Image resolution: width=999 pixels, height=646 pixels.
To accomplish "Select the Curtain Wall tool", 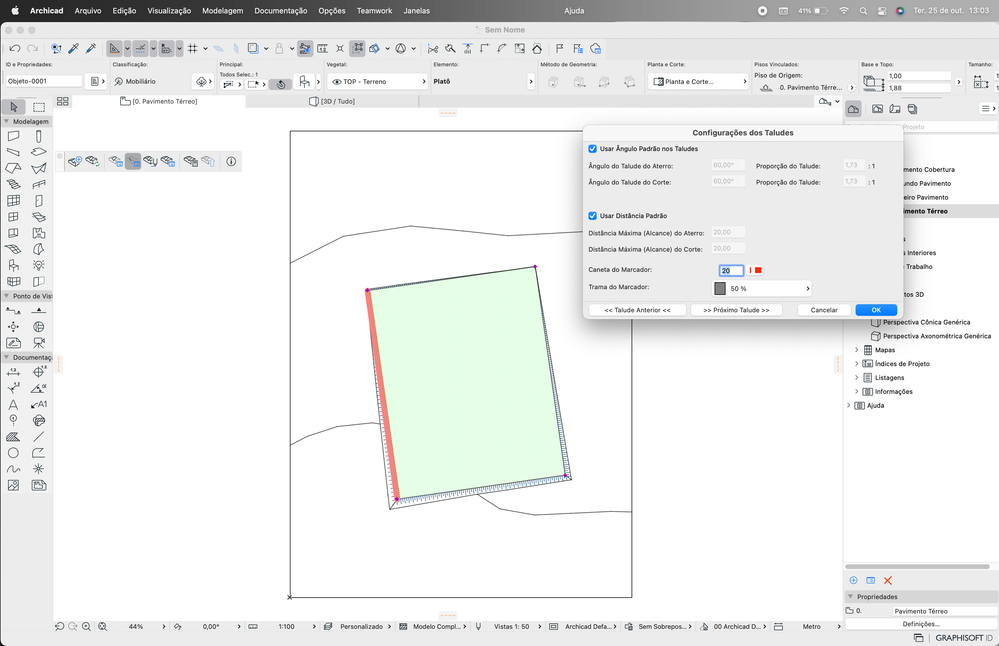I will coord(13,201).
